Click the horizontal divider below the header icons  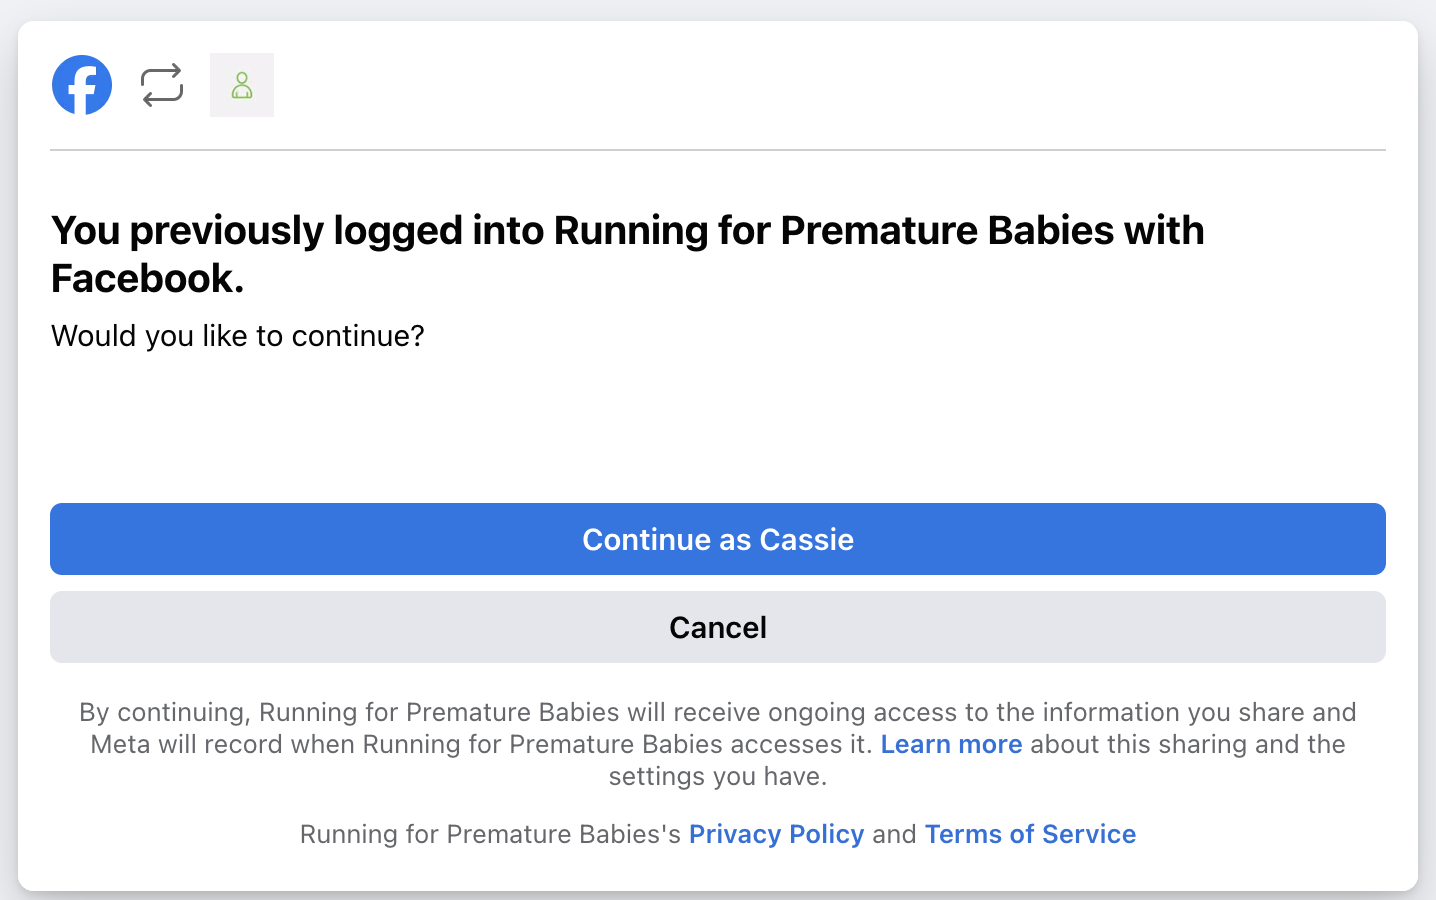click(718, 150)
